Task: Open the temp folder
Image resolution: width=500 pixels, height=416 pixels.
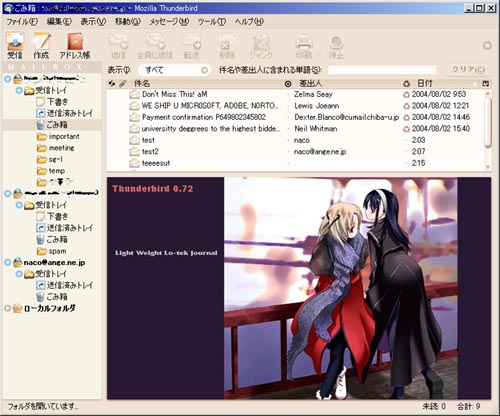Action: pos(51,171)
